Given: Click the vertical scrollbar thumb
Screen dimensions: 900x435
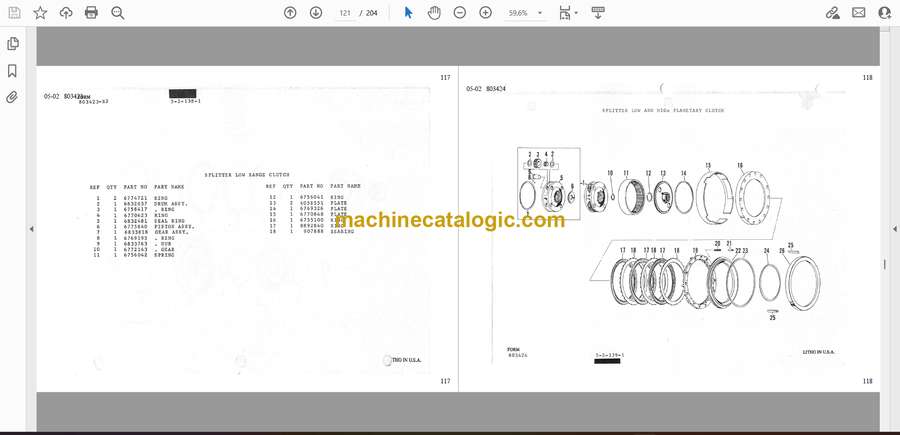Looking at the screenshot, I should [x=885, y=265].
